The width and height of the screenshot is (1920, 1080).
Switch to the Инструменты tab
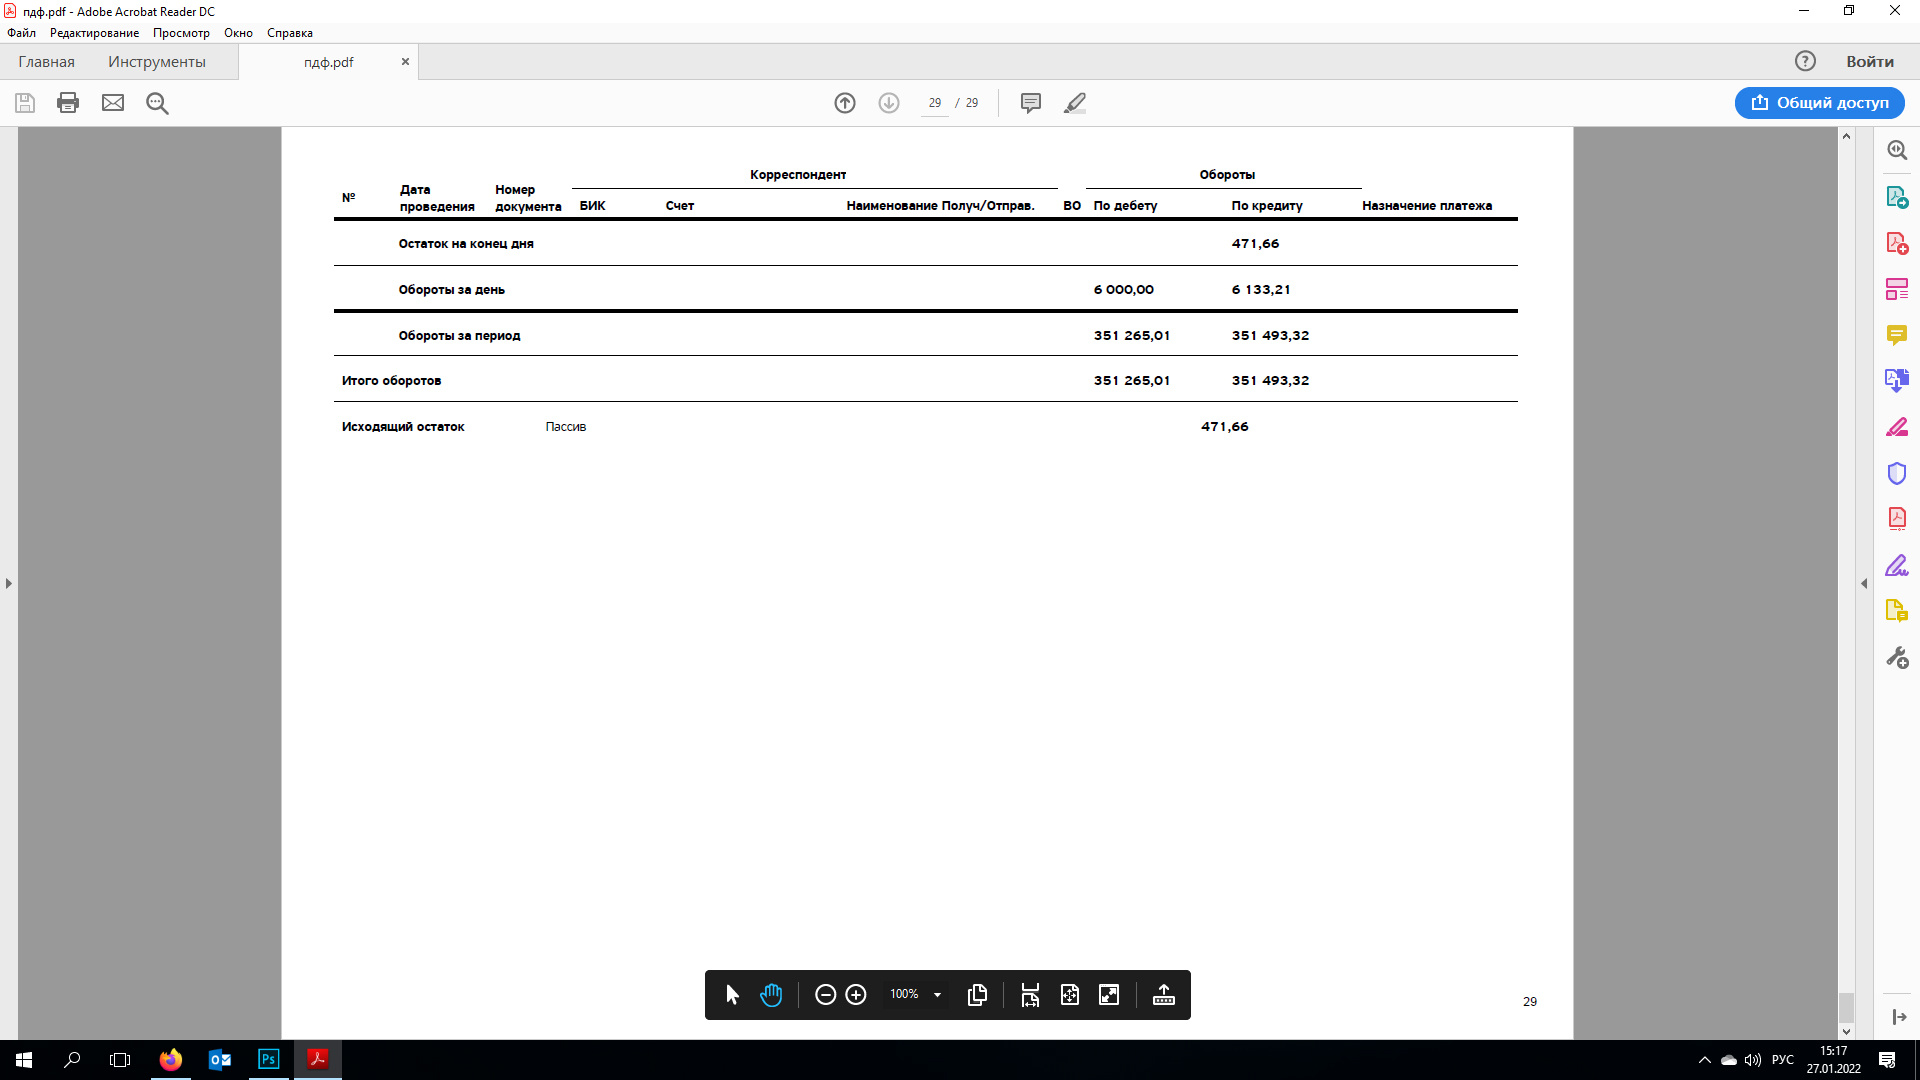tap(157, 62)
